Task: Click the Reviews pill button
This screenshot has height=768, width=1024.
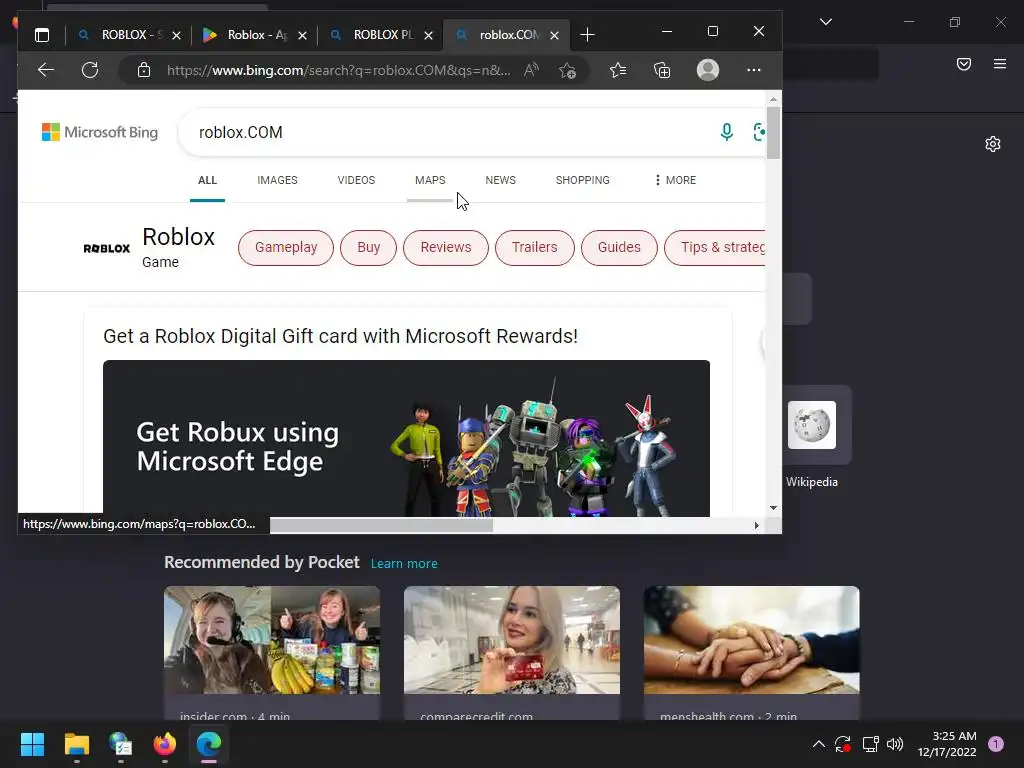Action: point(445,248)
